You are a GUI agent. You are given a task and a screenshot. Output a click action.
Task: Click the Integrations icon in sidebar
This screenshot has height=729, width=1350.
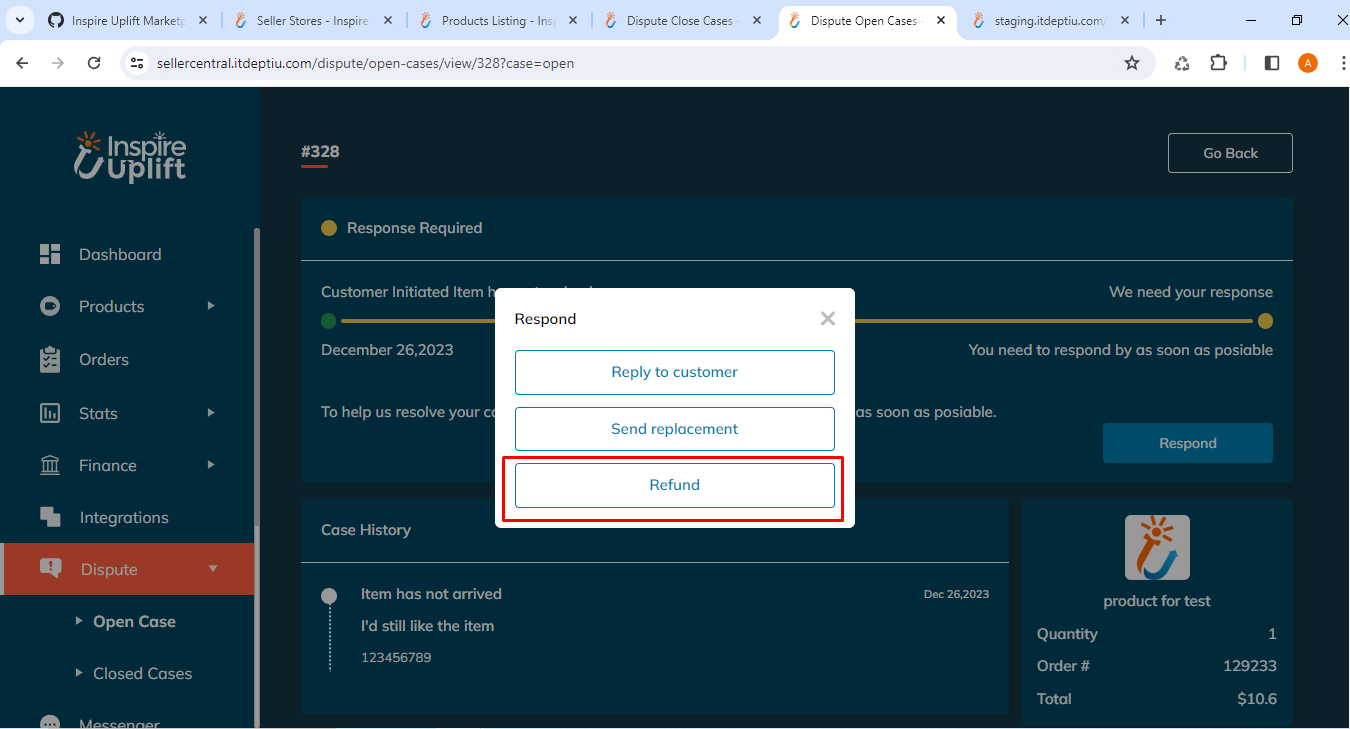[50, 517]
